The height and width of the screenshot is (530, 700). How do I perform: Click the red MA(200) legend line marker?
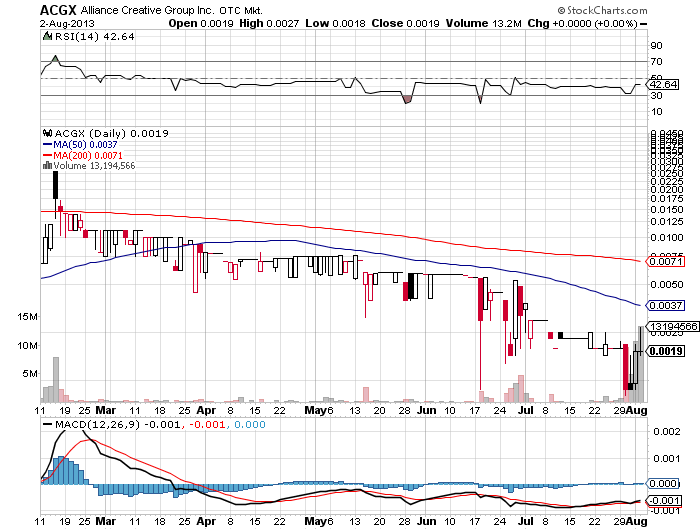point(46,155)
